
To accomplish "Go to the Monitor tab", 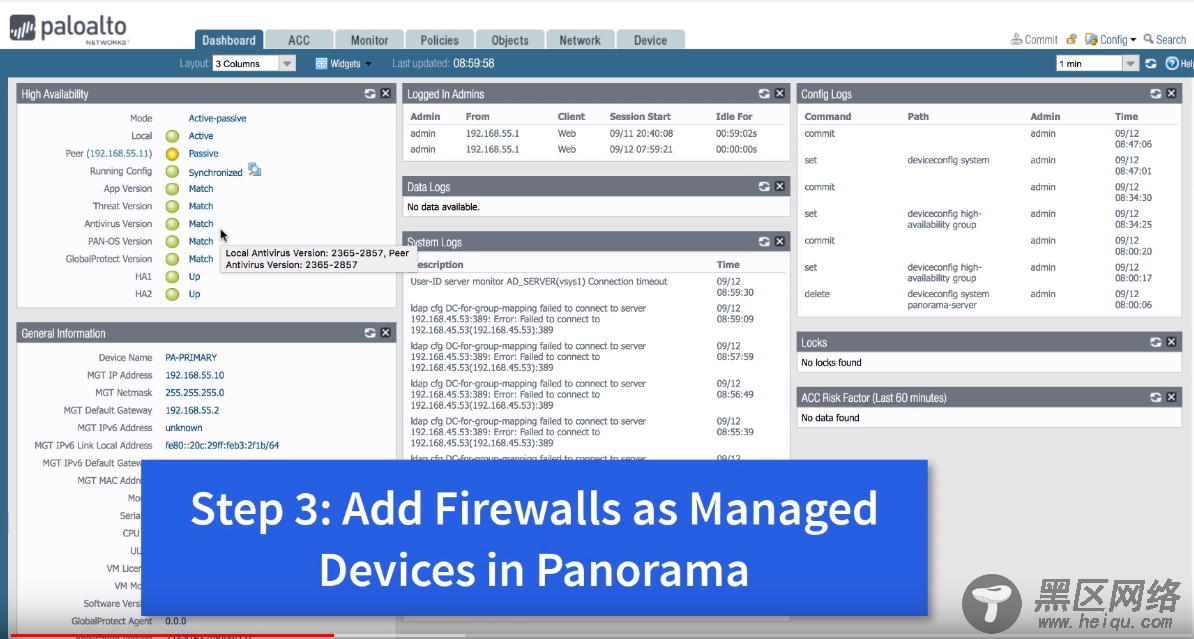I will [x=369, y=40].
